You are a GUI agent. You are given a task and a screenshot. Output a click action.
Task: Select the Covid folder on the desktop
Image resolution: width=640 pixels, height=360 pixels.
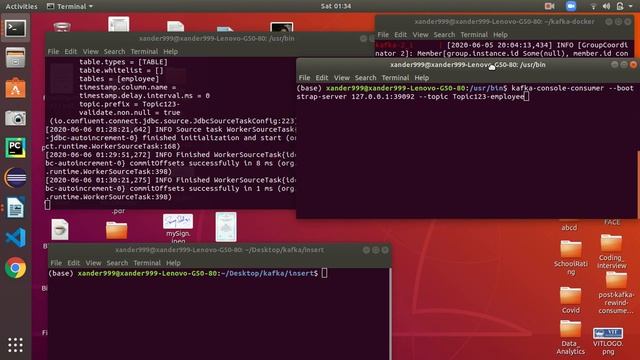[571, 300]
